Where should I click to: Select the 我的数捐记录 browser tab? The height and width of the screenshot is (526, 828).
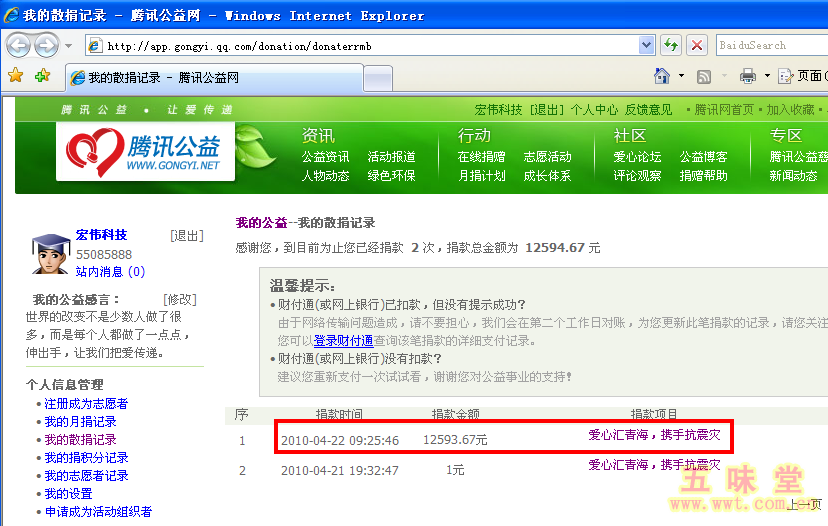[210, 77]
